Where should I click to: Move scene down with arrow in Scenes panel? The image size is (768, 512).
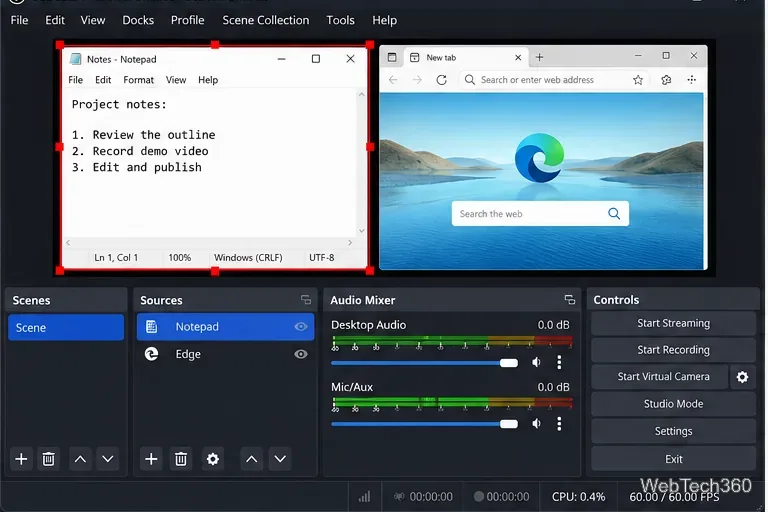click(108, 459)
